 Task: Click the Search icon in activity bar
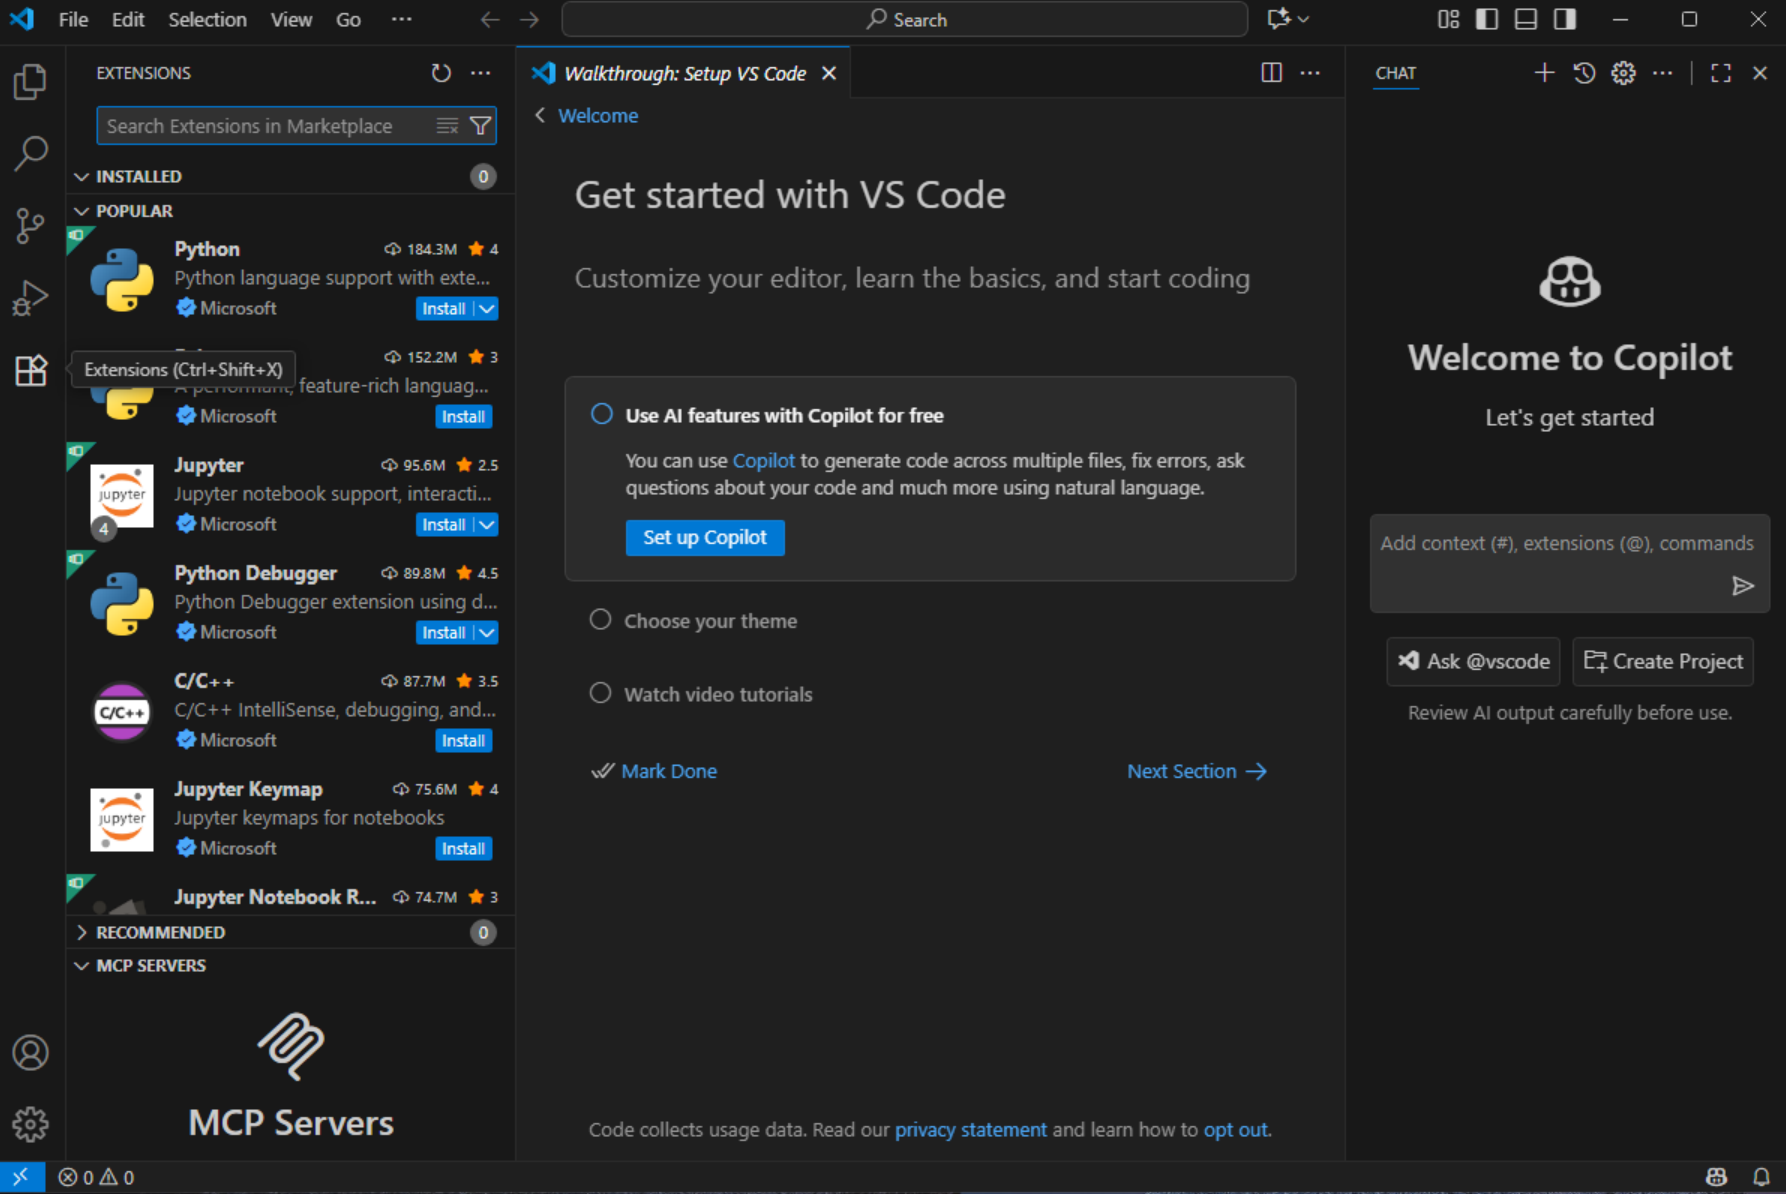point(30,153)
